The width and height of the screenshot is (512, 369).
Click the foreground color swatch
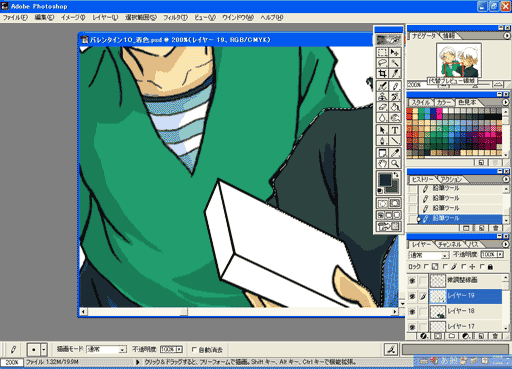pyautogui.click(x=385, y=180)
